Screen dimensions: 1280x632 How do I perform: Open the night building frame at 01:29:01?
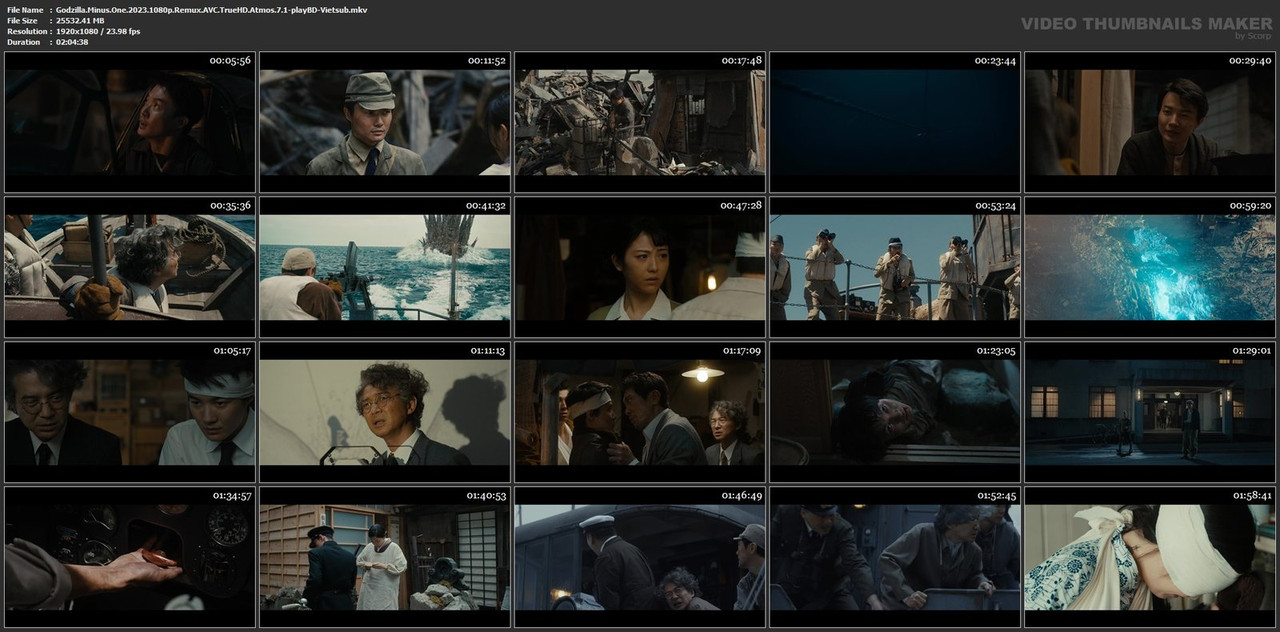point(1150,412)
